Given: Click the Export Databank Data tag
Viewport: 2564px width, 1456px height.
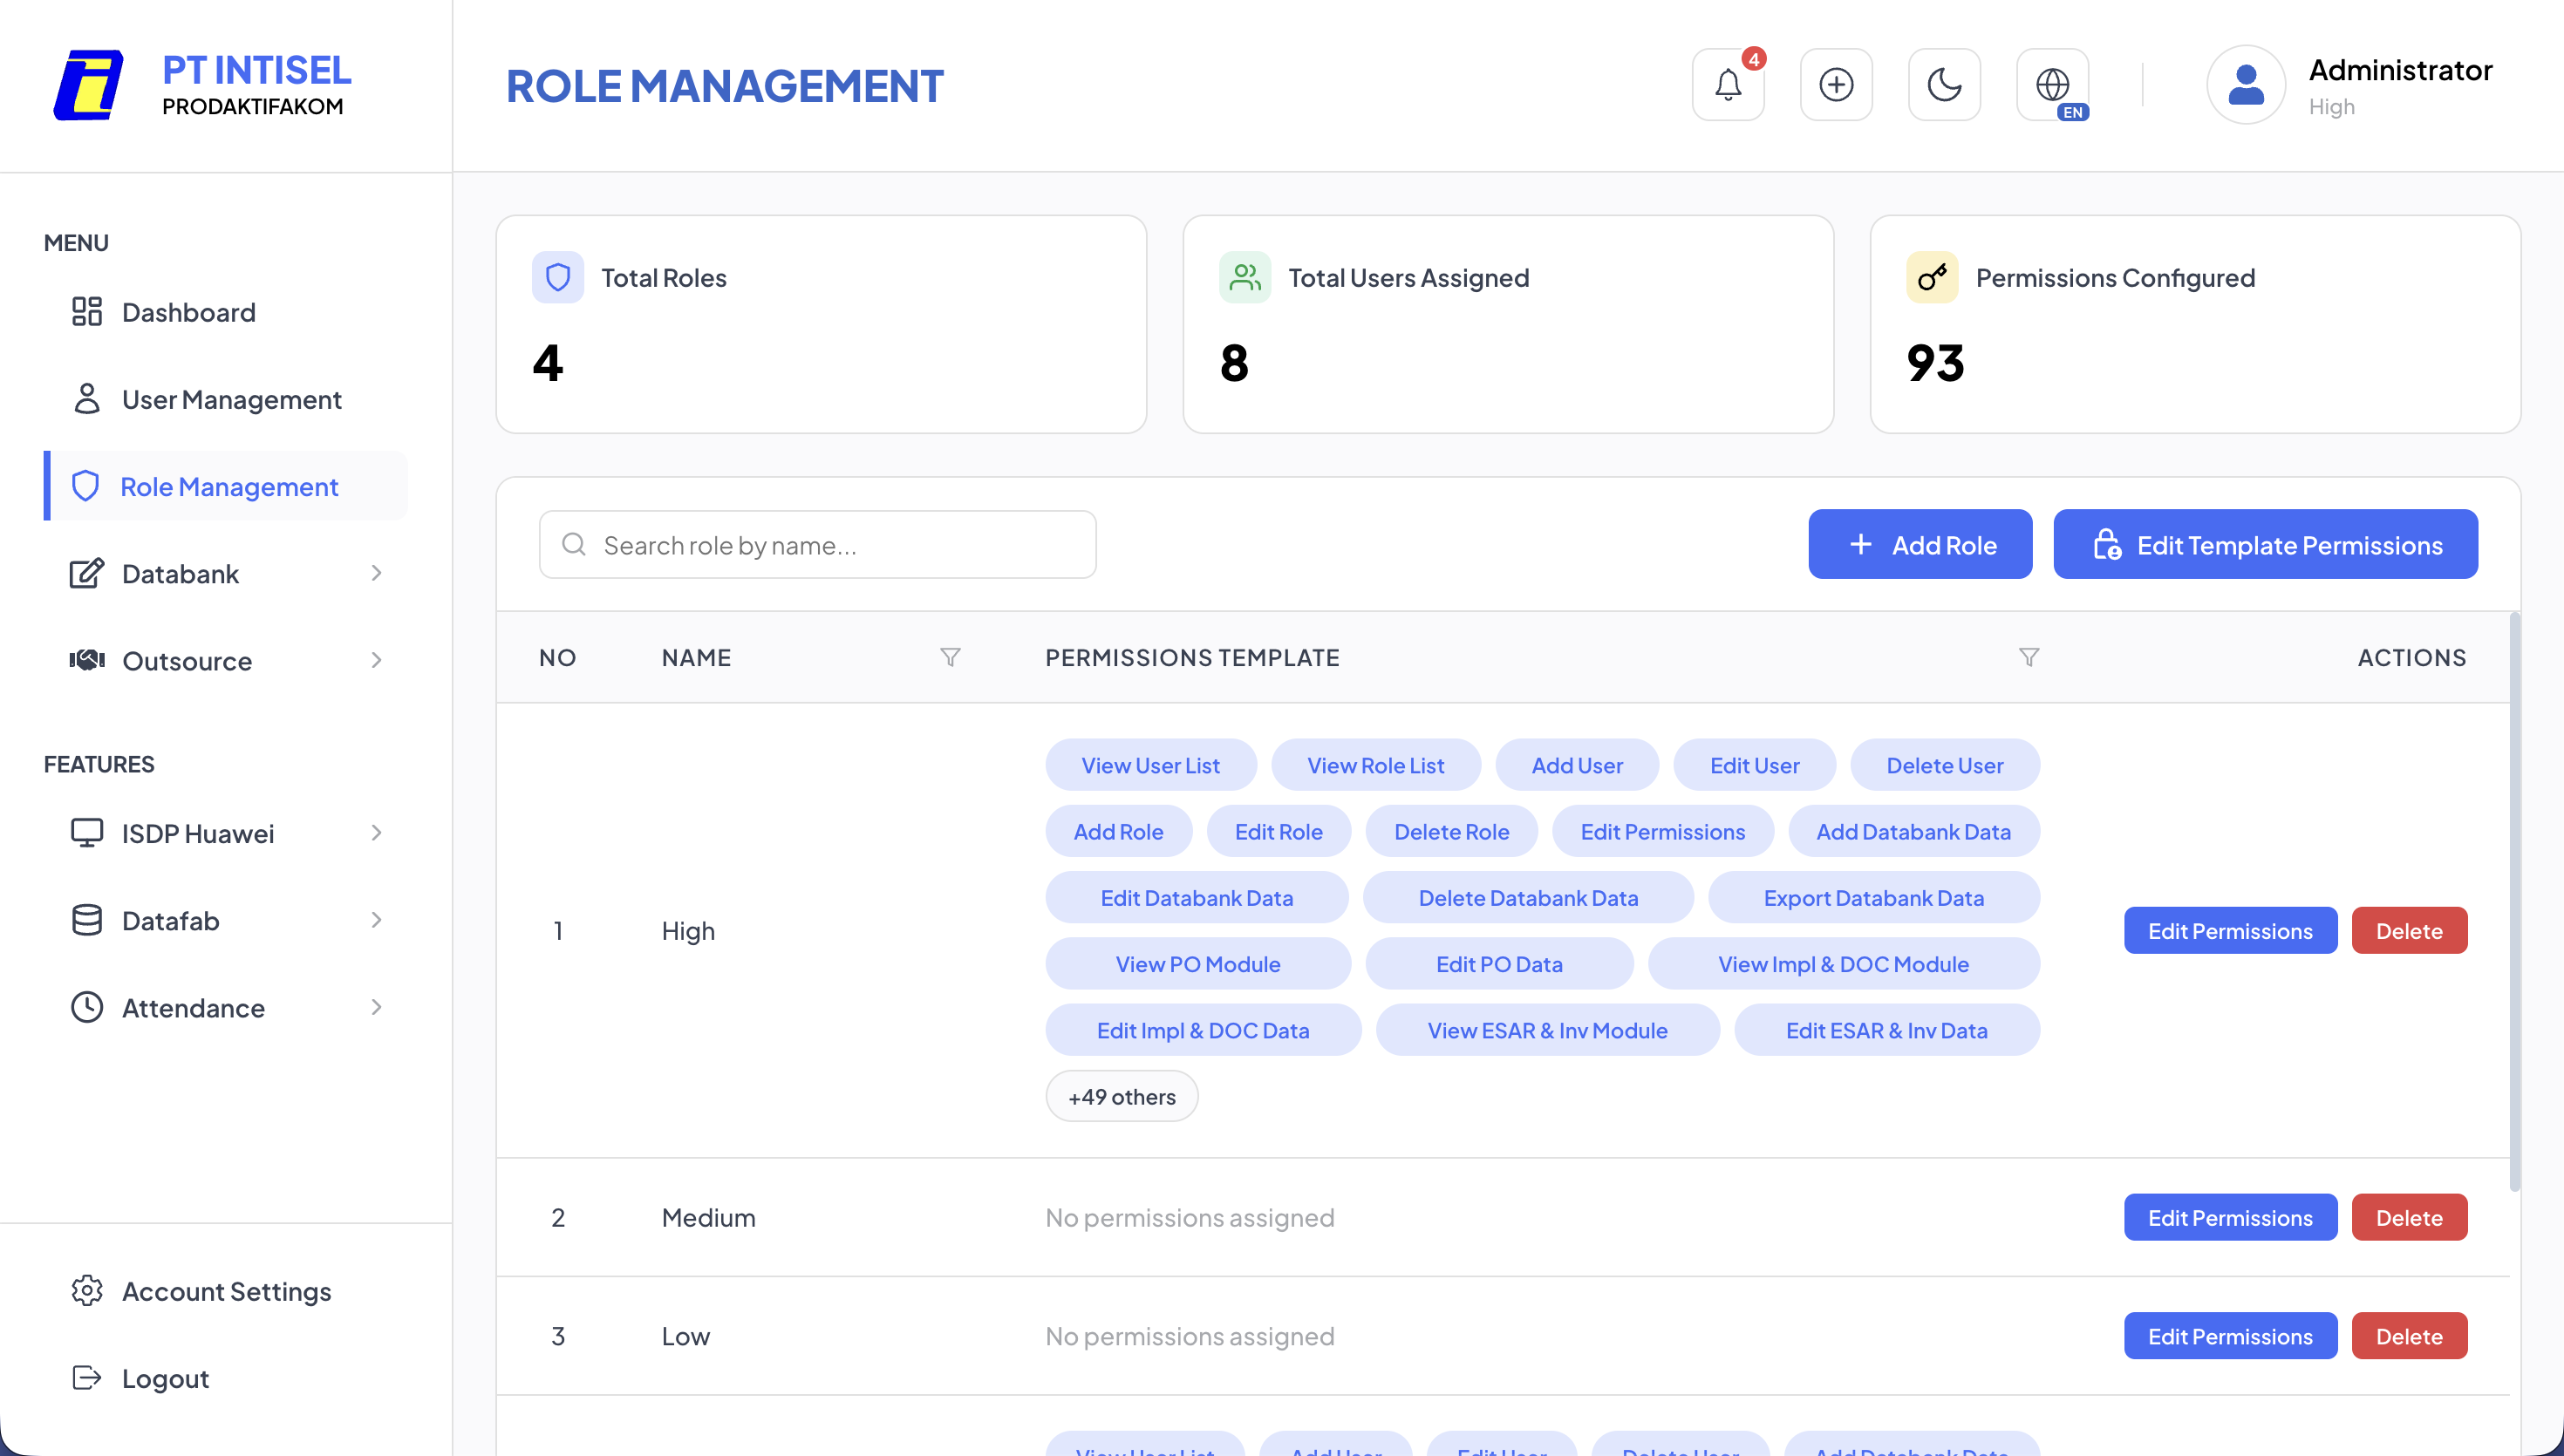Looking at the screenshot, I should (1874, 897).
